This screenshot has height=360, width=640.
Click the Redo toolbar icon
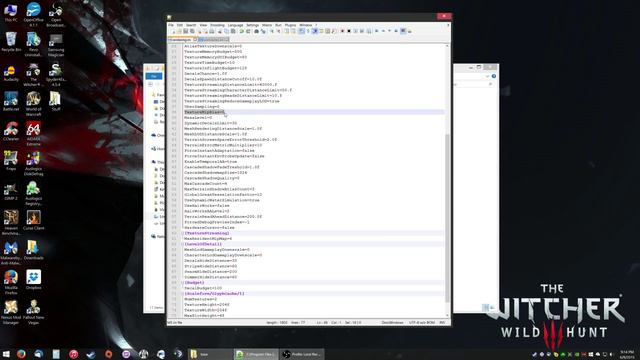point(248,31)
